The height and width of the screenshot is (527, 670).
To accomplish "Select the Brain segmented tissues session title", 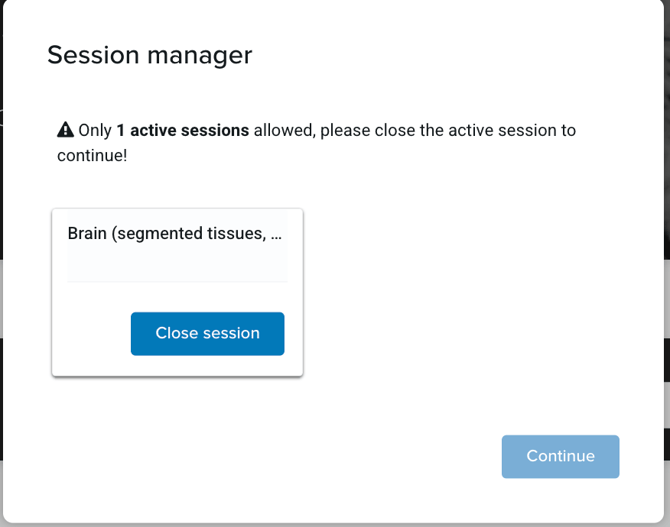I will (176, 234).
